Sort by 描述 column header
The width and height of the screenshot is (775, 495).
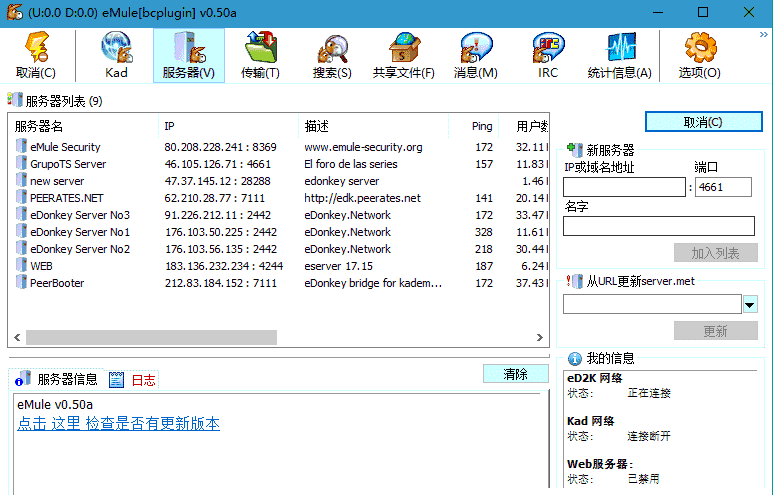pos(374,126)
